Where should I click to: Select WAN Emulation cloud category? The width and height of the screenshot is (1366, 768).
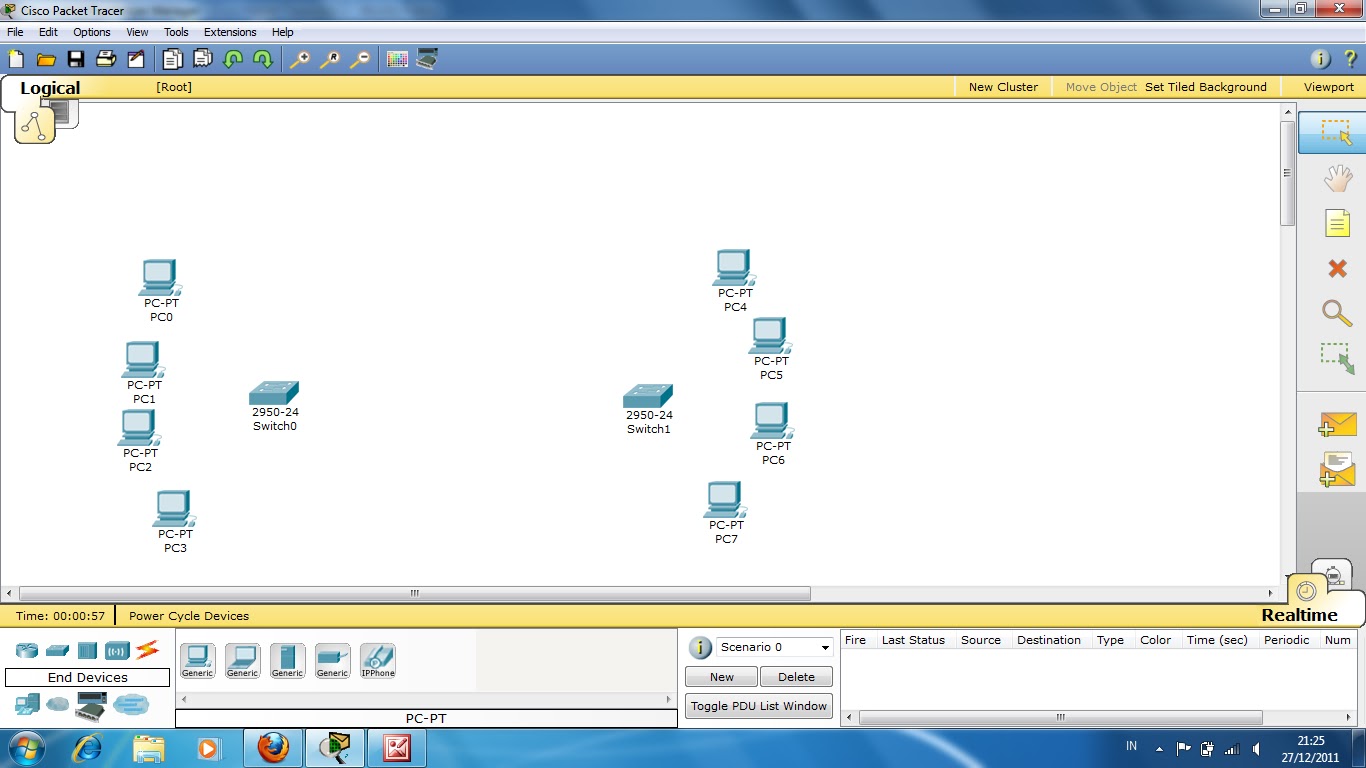pos(58,705)
